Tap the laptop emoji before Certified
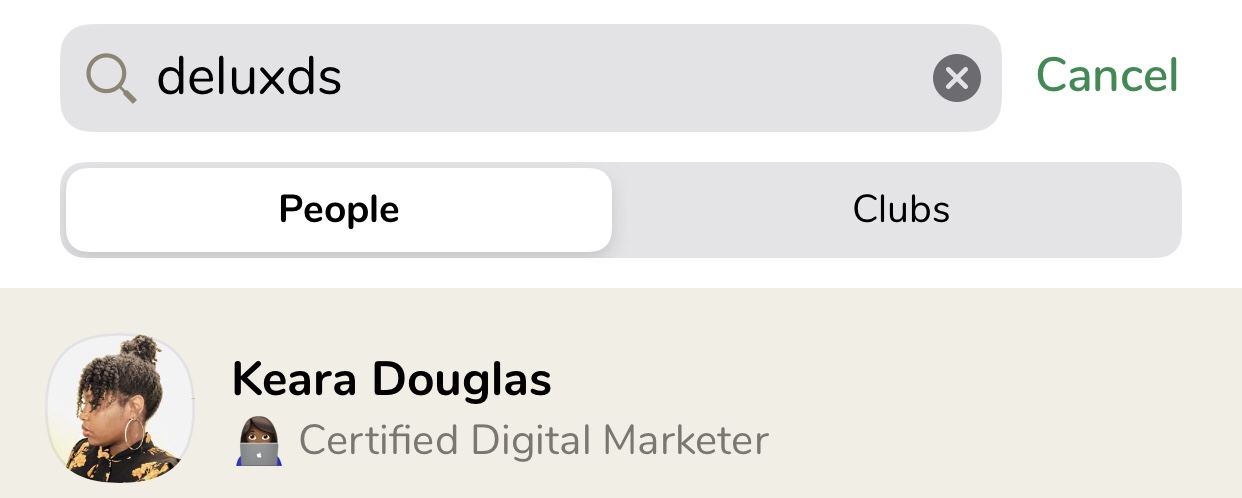 (x=258, y=442)
